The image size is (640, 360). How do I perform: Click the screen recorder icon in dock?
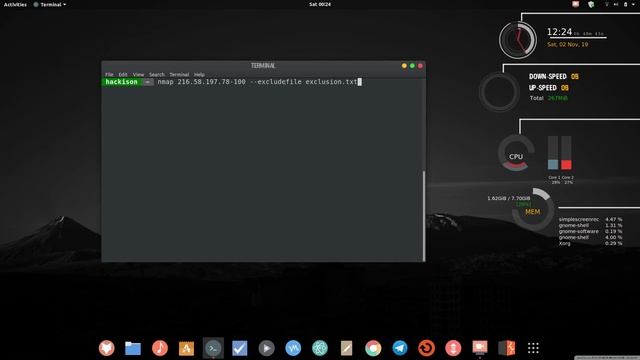tap(480, 347)
